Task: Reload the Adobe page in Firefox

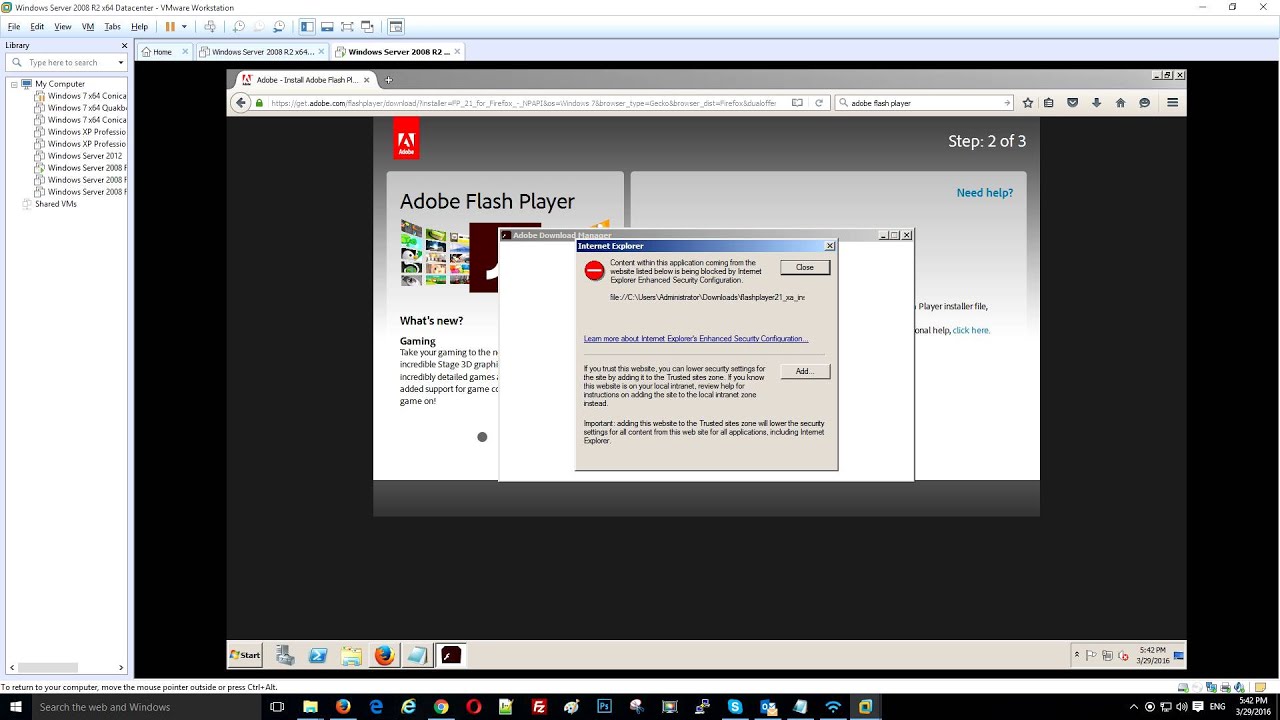Action: pos(819,103)
